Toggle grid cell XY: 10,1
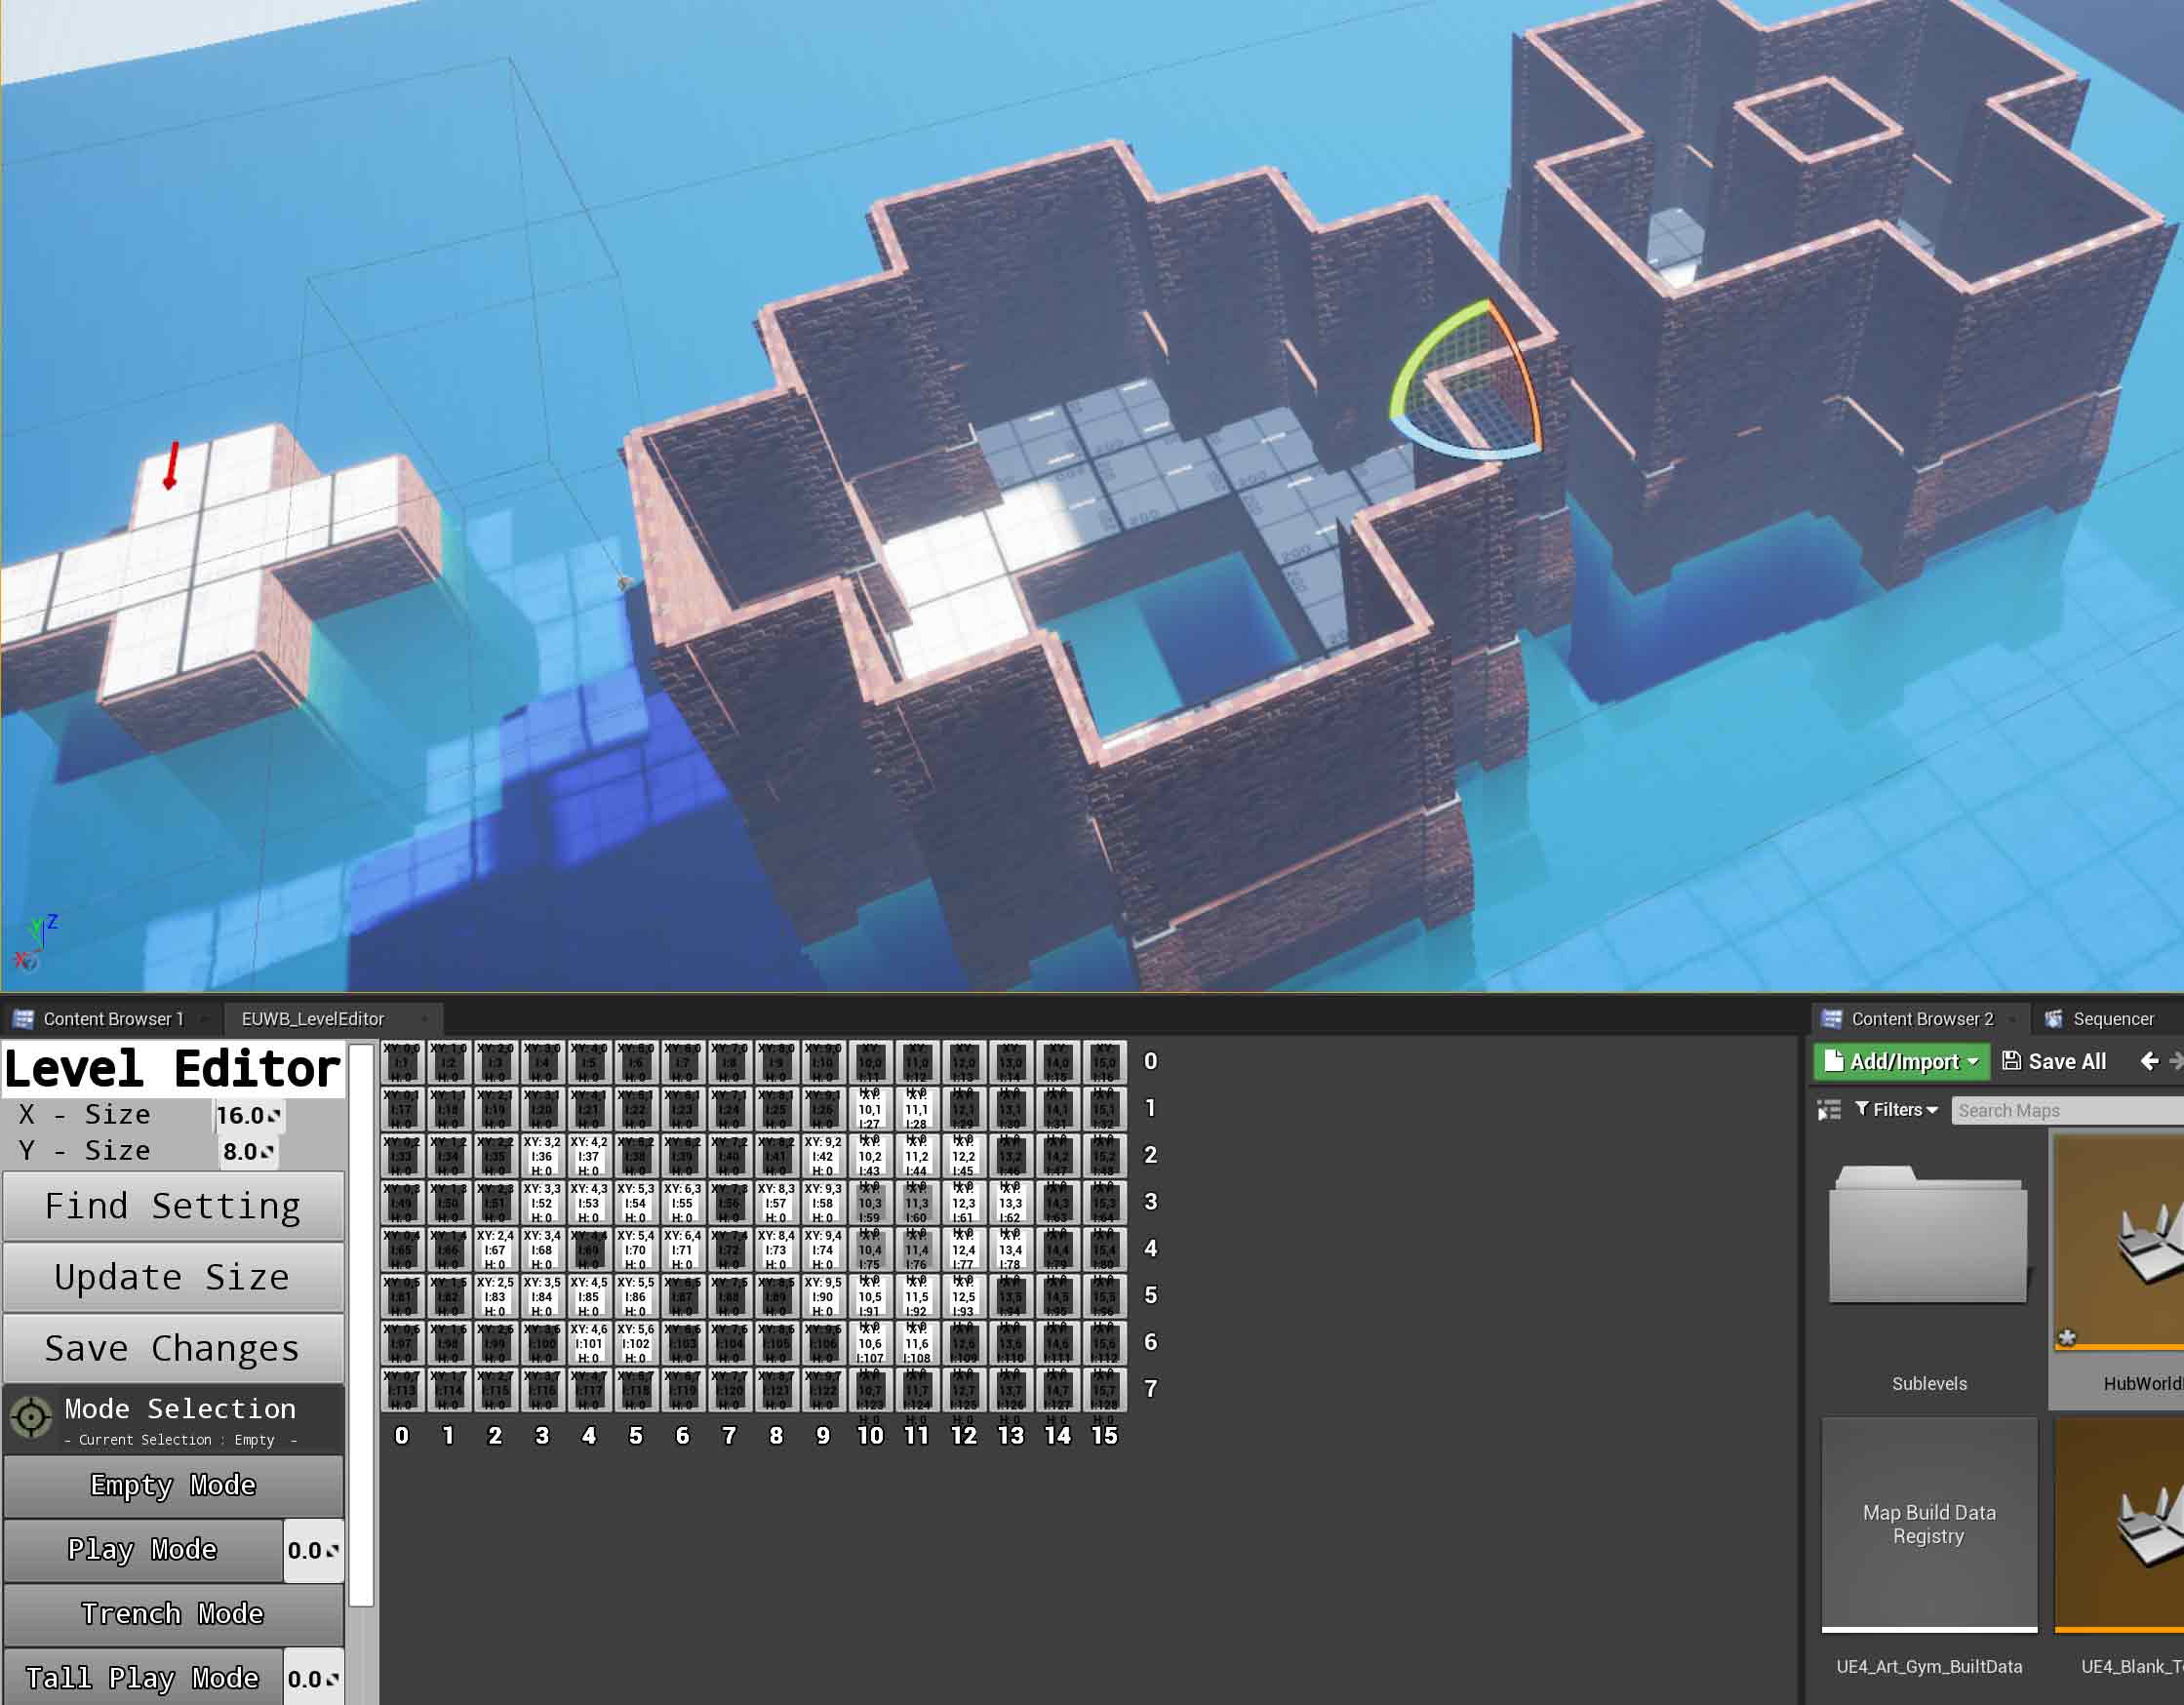 (870, 1109)
